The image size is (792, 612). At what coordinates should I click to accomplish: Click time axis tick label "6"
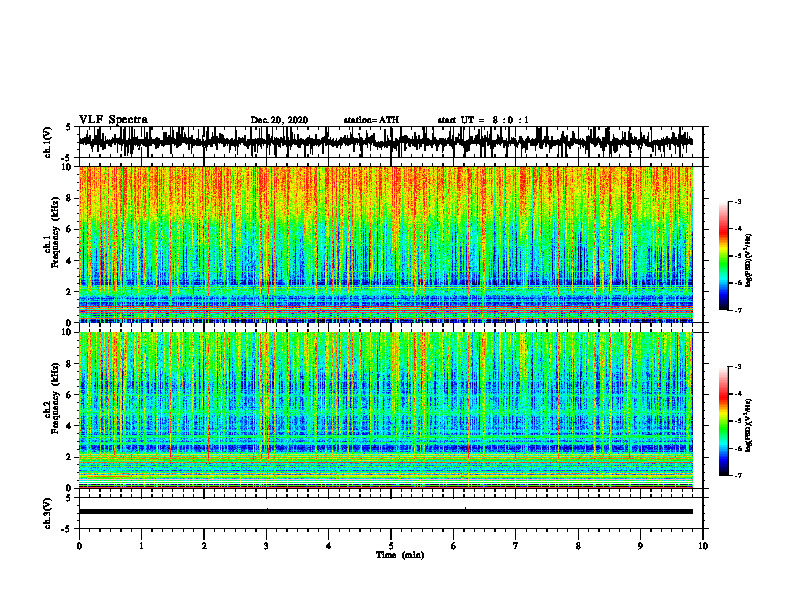pos(454,546)
